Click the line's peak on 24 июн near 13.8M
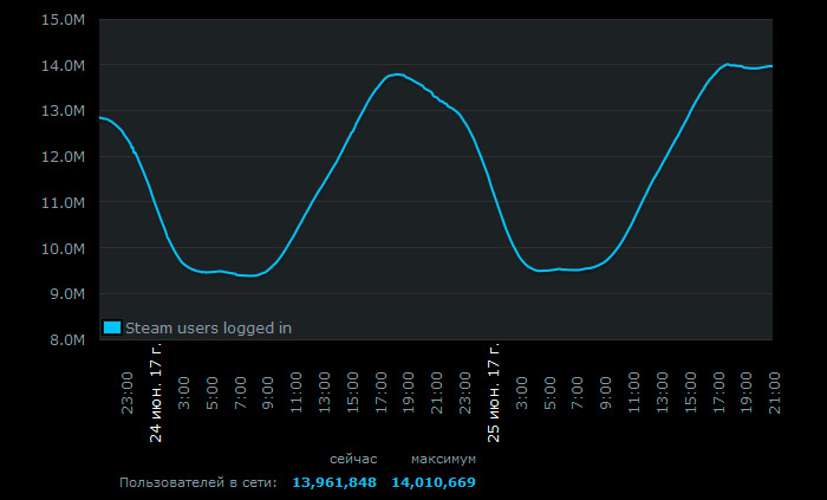Viewport: 827px width, 500px height. click(x=397, y=74)
